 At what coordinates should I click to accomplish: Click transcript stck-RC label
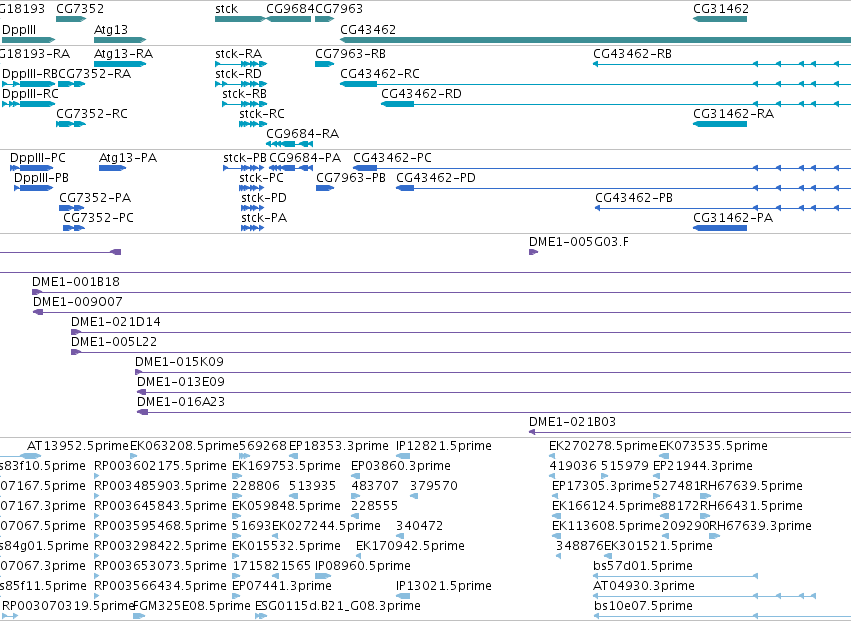pos(262,113)
